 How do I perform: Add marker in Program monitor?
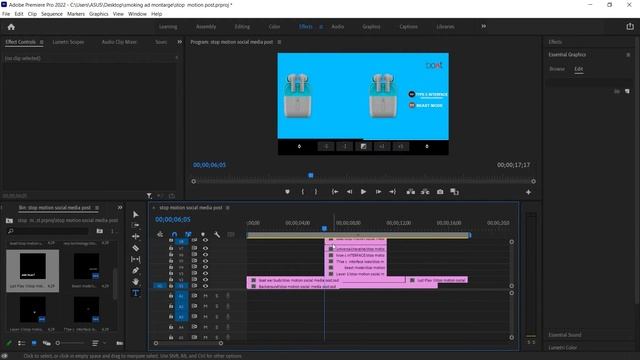coord(287,192)
